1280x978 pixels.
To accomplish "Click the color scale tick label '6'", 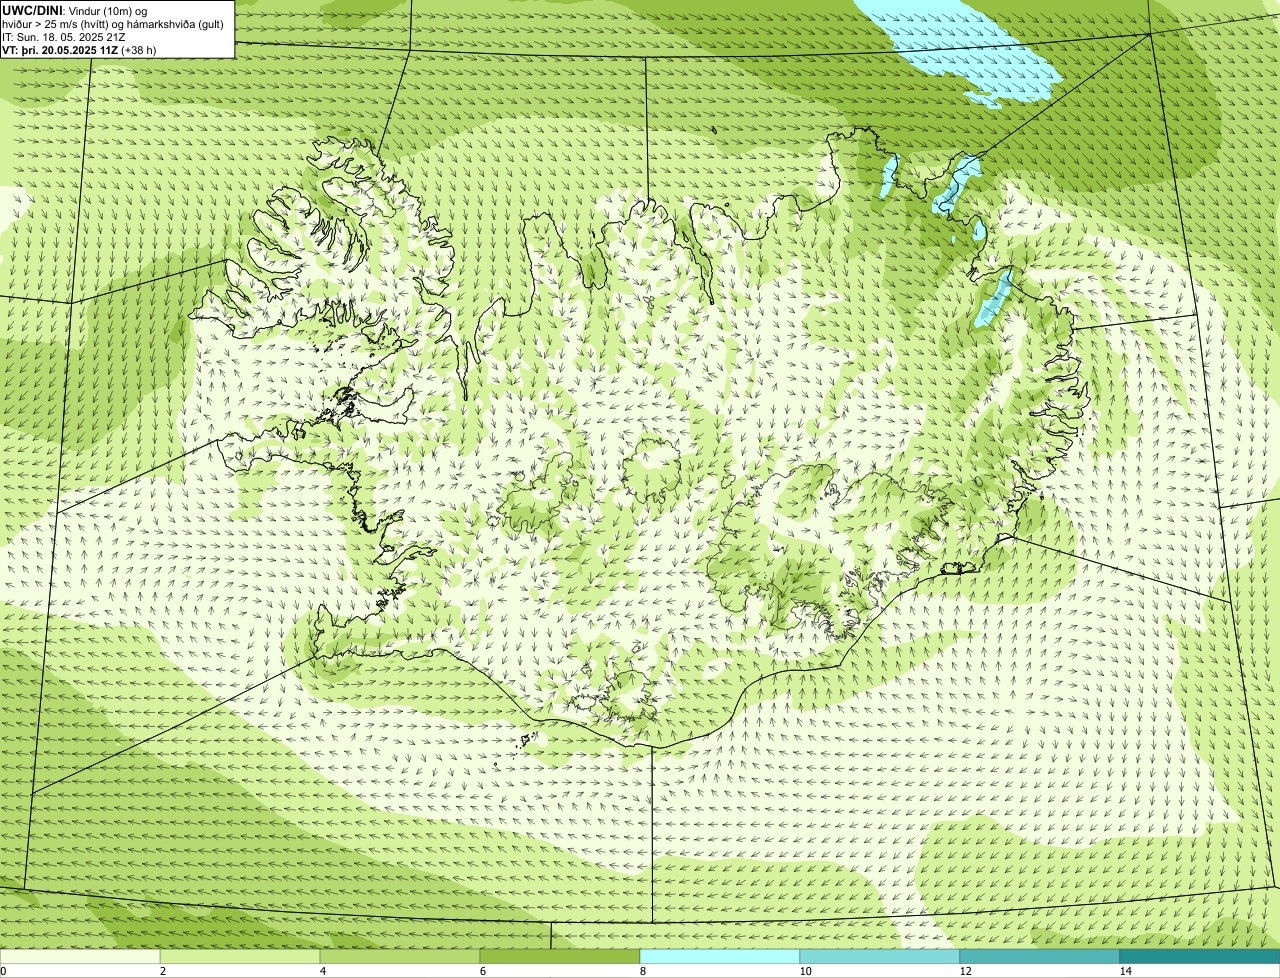I will [482, 971].
